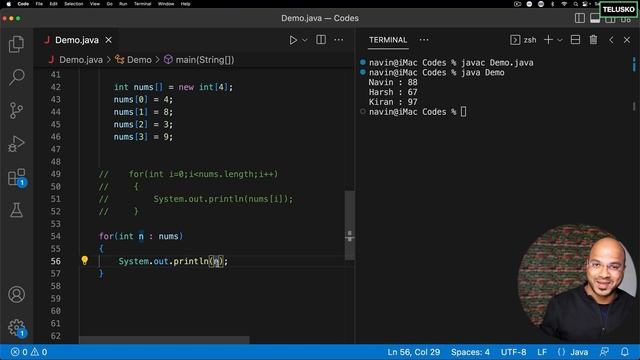
Task: Click Ln 56, Col 29 status item
Action: (413, 352)
